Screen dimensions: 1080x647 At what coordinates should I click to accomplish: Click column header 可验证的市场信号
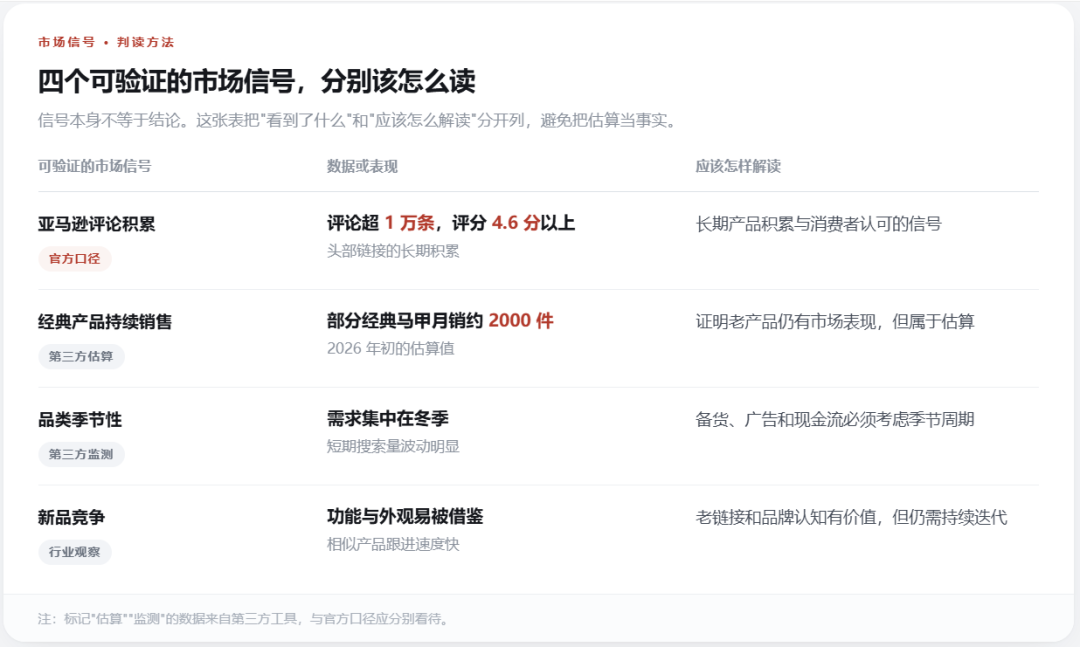pos(94,166)
